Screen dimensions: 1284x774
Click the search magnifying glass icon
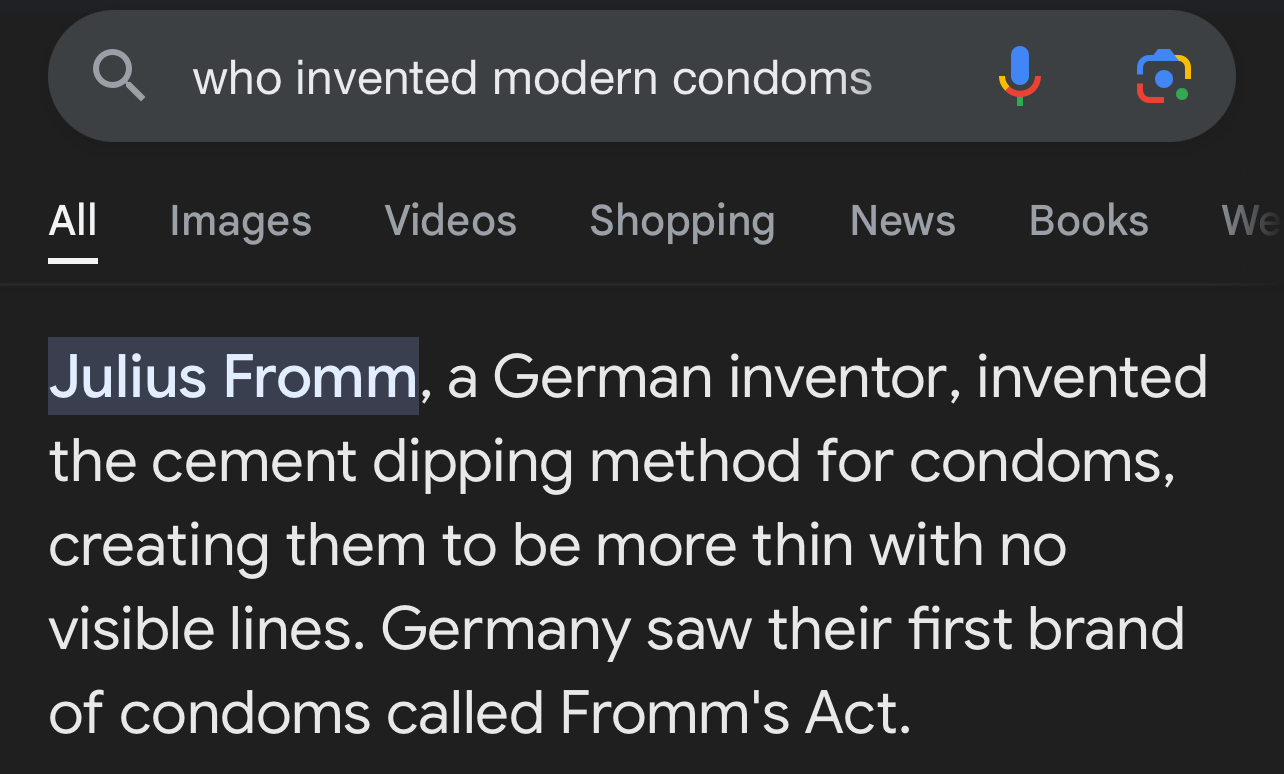pos(119,76)
